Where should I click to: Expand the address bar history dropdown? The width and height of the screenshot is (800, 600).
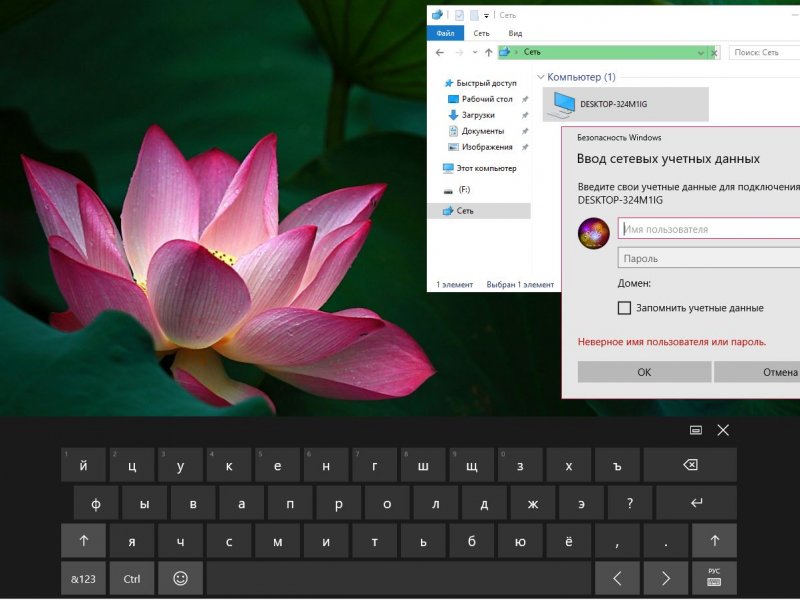click(x=701, y=53)
